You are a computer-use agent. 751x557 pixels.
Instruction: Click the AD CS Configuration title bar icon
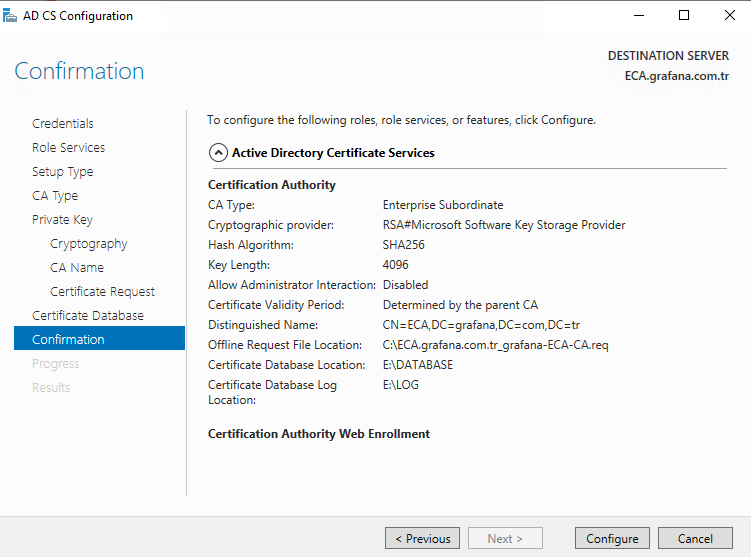click(x=10, y=15)
